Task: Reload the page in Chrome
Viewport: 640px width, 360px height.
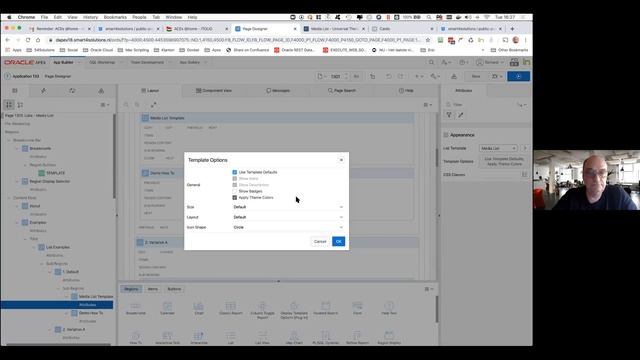Action: coord(28,40)
